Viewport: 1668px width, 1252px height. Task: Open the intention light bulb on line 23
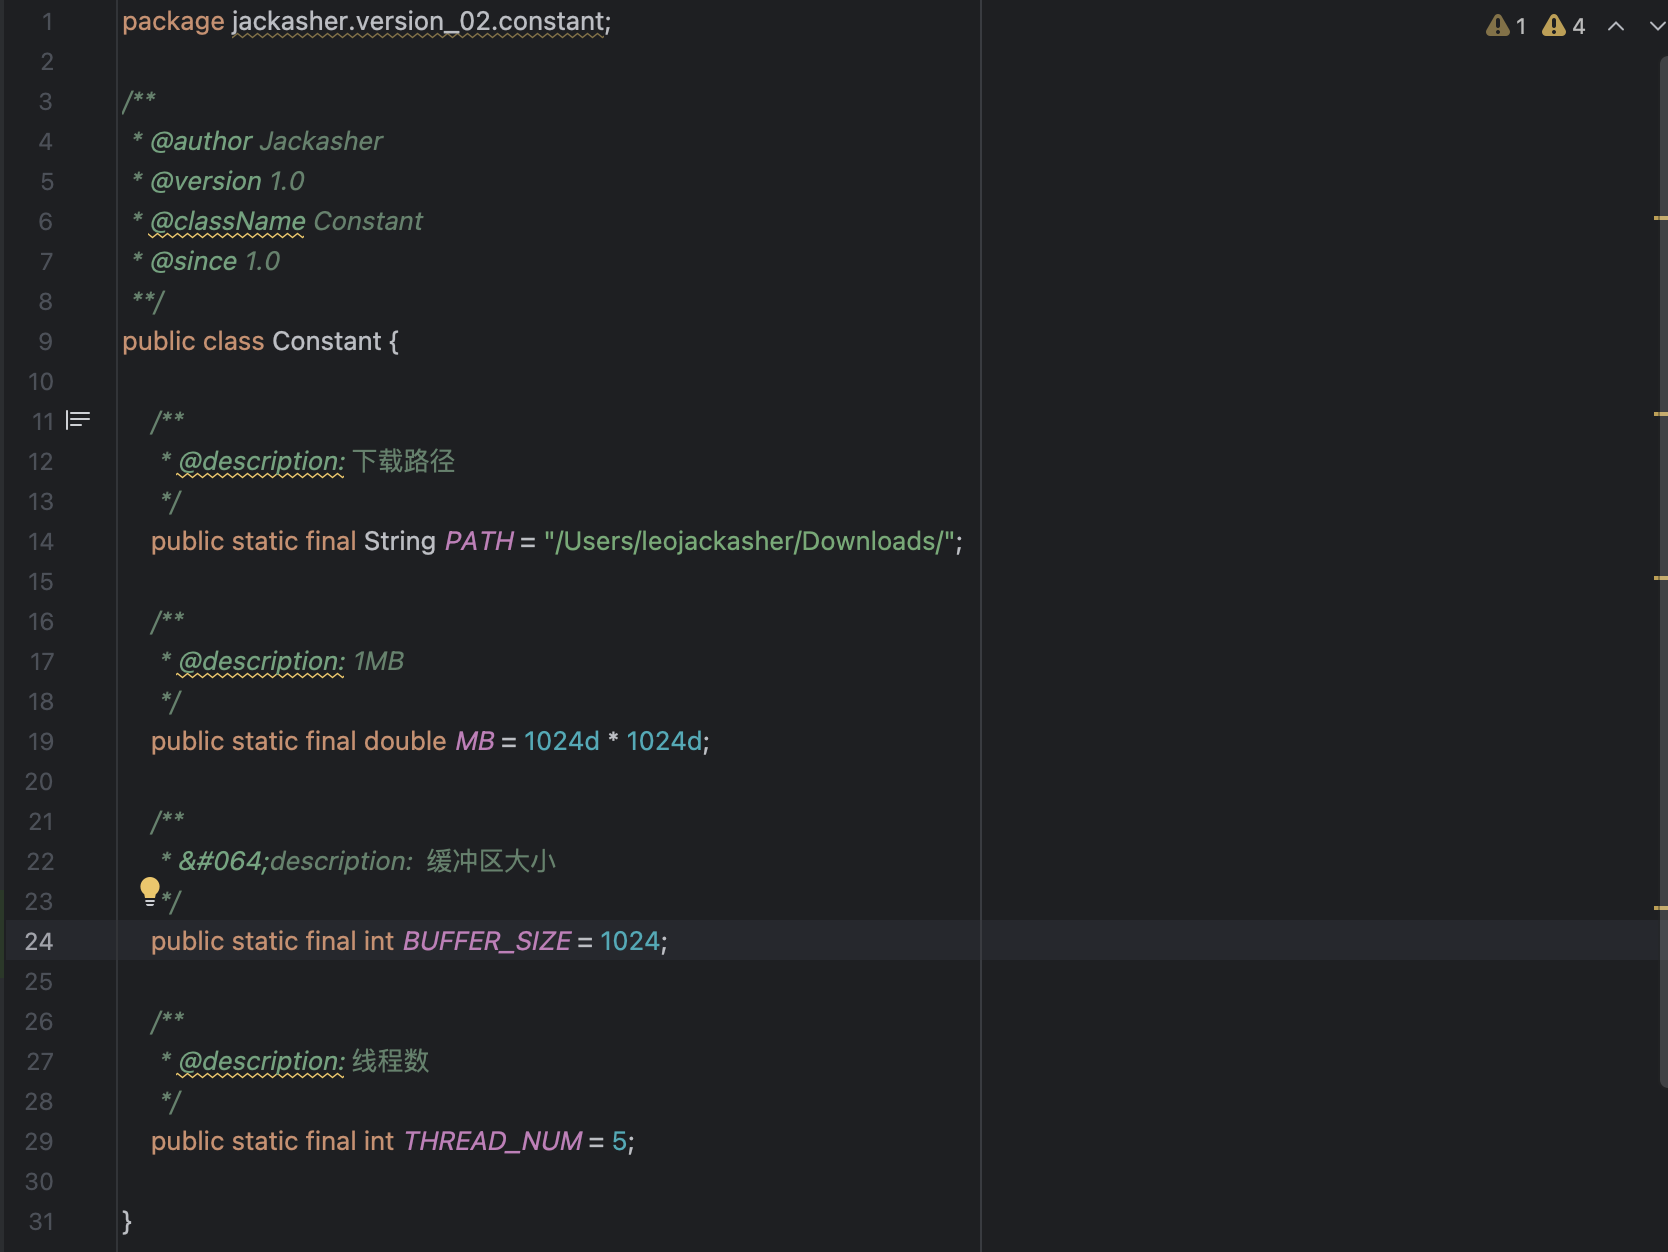coord(151,891)
